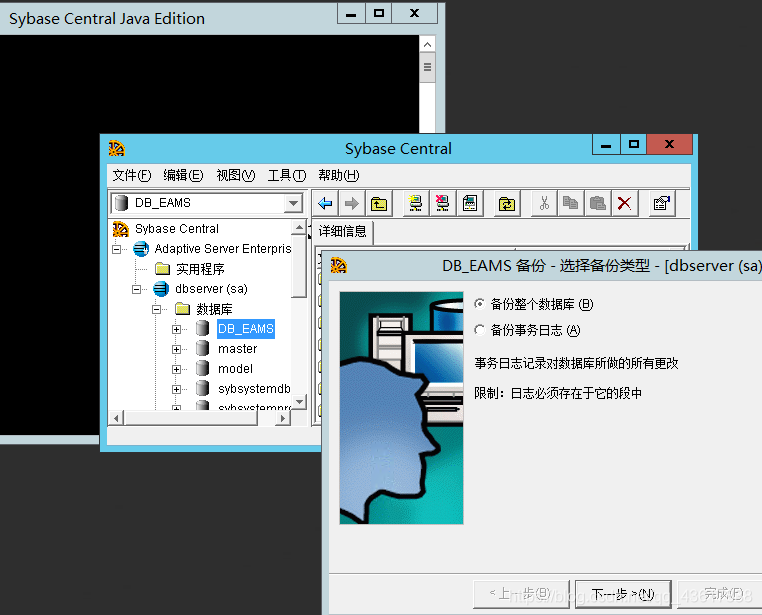Click the backup wizard dialog title icon
762x615 pixels.
pos(339,265)
